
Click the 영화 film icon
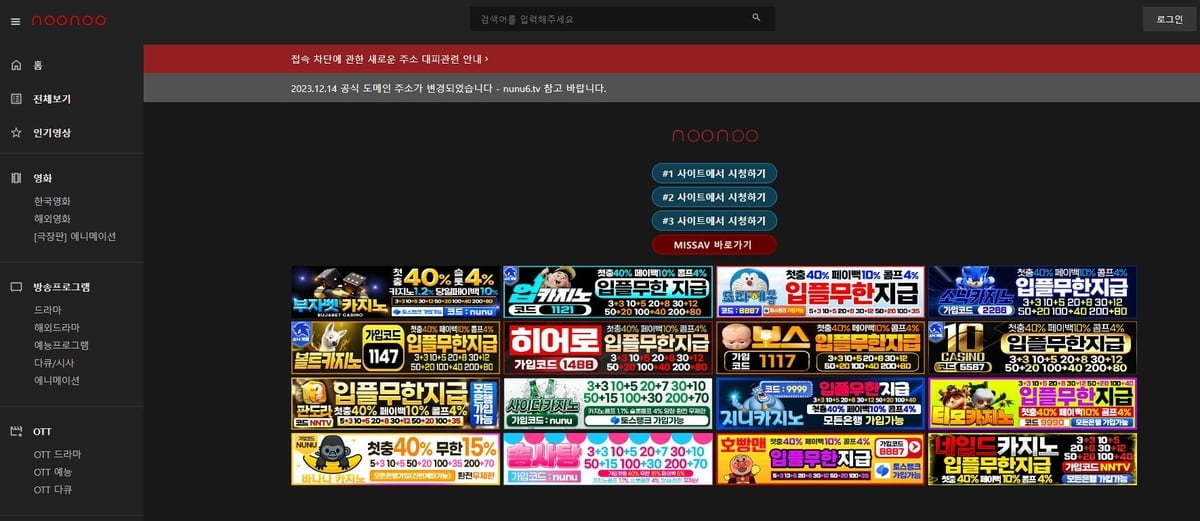[15, 178]
